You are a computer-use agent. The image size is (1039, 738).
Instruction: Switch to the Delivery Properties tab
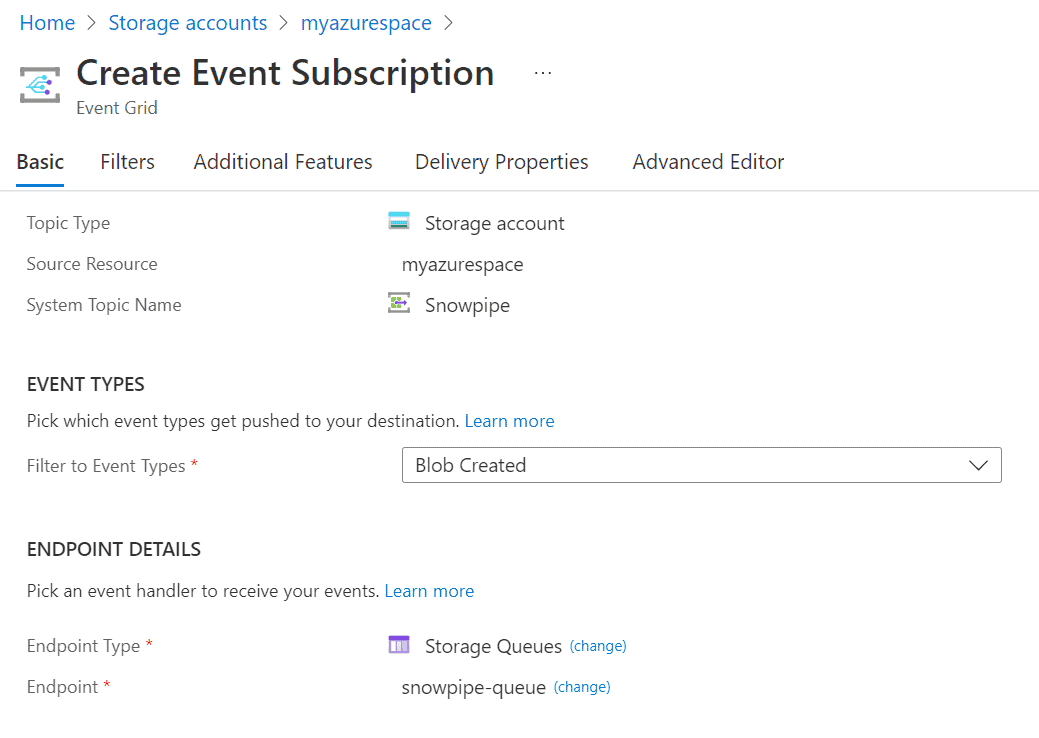pyautogui.click(x=501, y=161)
